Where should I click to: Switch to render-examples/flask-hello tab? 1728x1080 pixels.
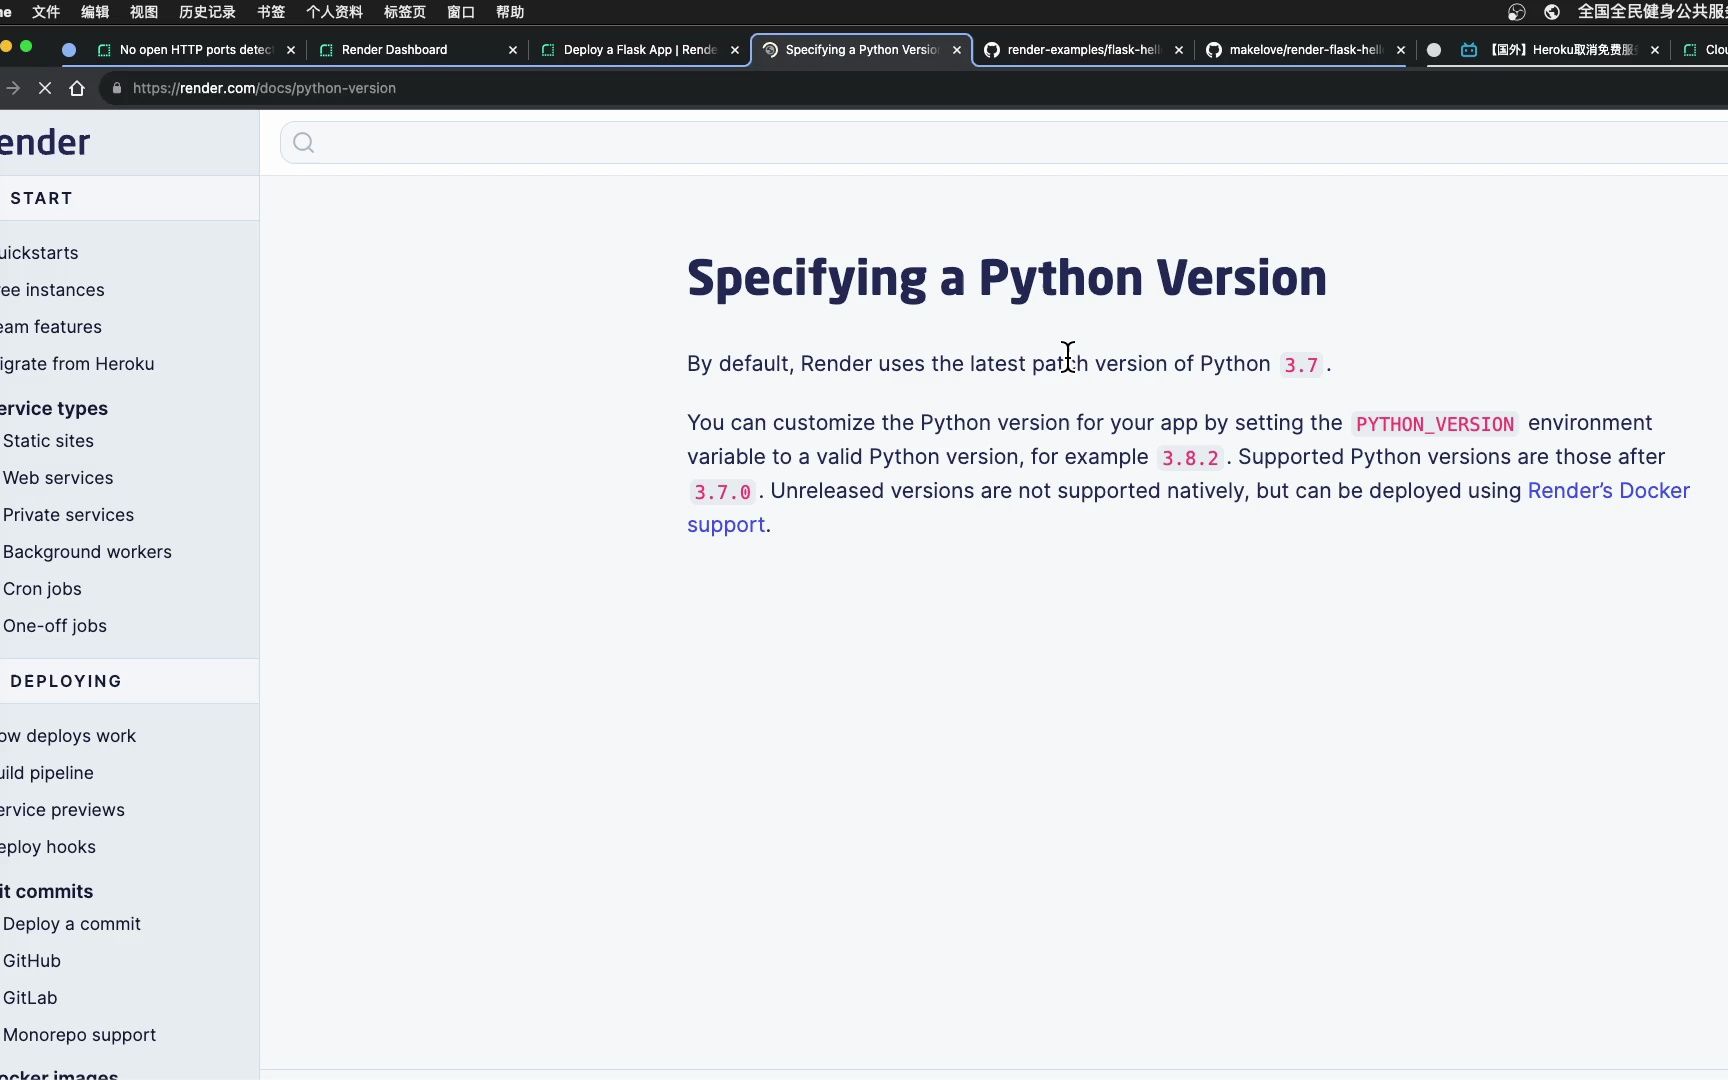point(1084,50)
